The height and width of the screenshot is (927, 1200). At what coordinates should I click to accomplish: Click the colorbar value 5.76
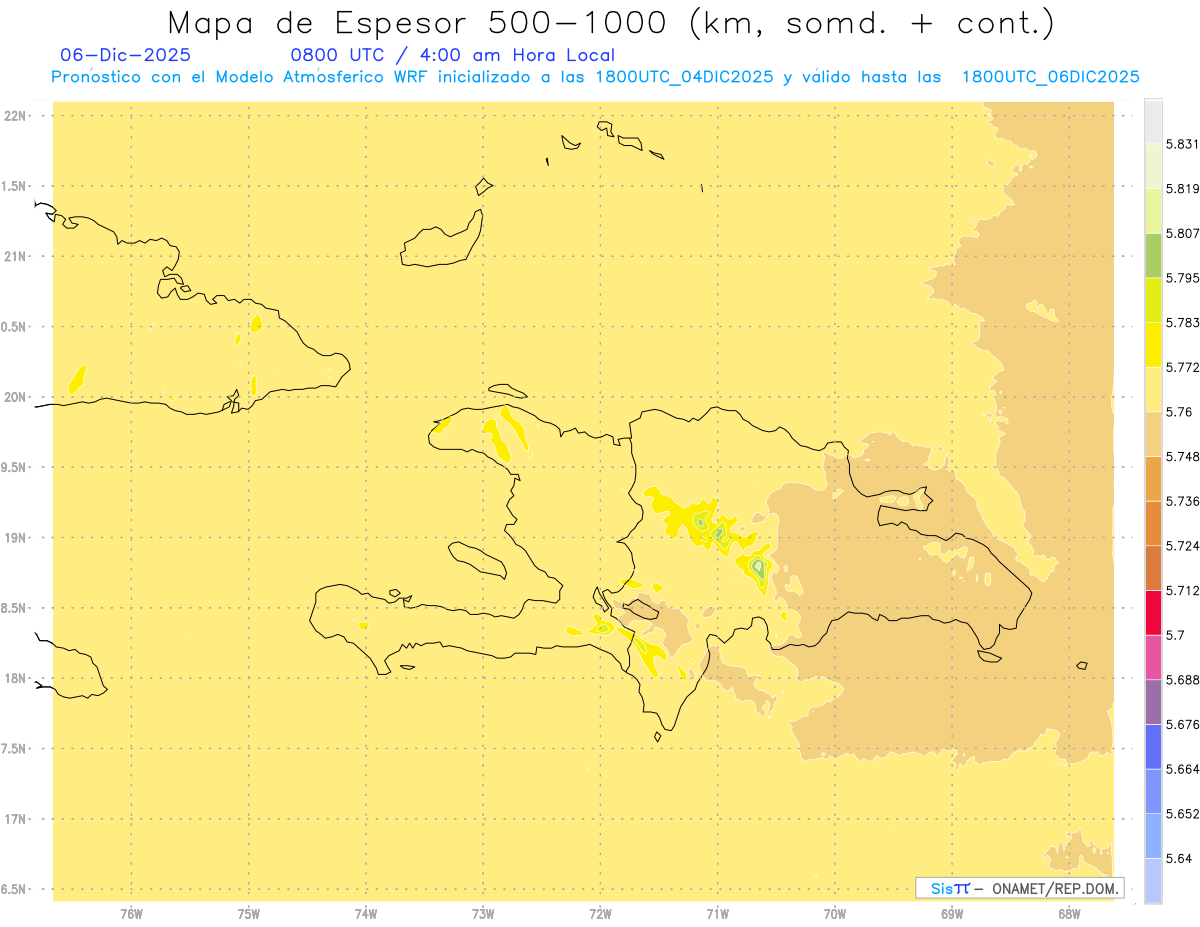(1178, 412)
